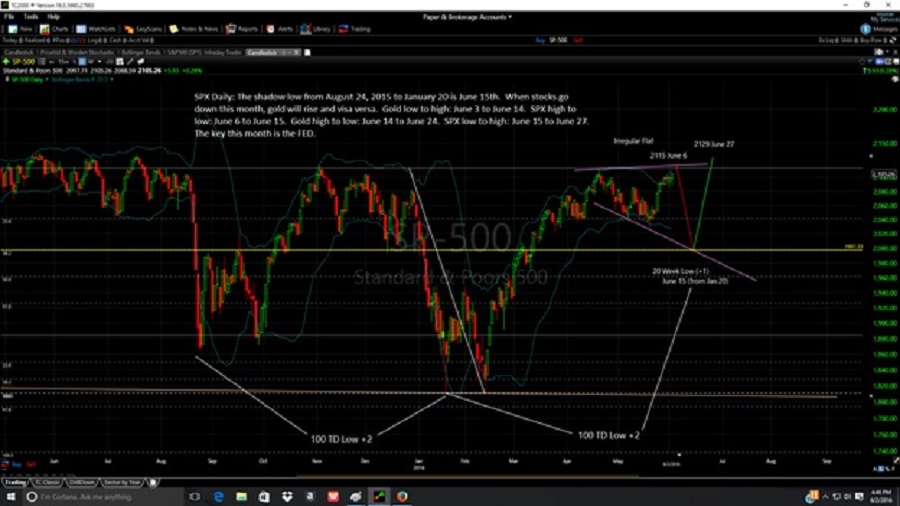Viewport: 900px width, 506px height.
Task: Click the chart template grid icon
Action: tap(119, 61)
